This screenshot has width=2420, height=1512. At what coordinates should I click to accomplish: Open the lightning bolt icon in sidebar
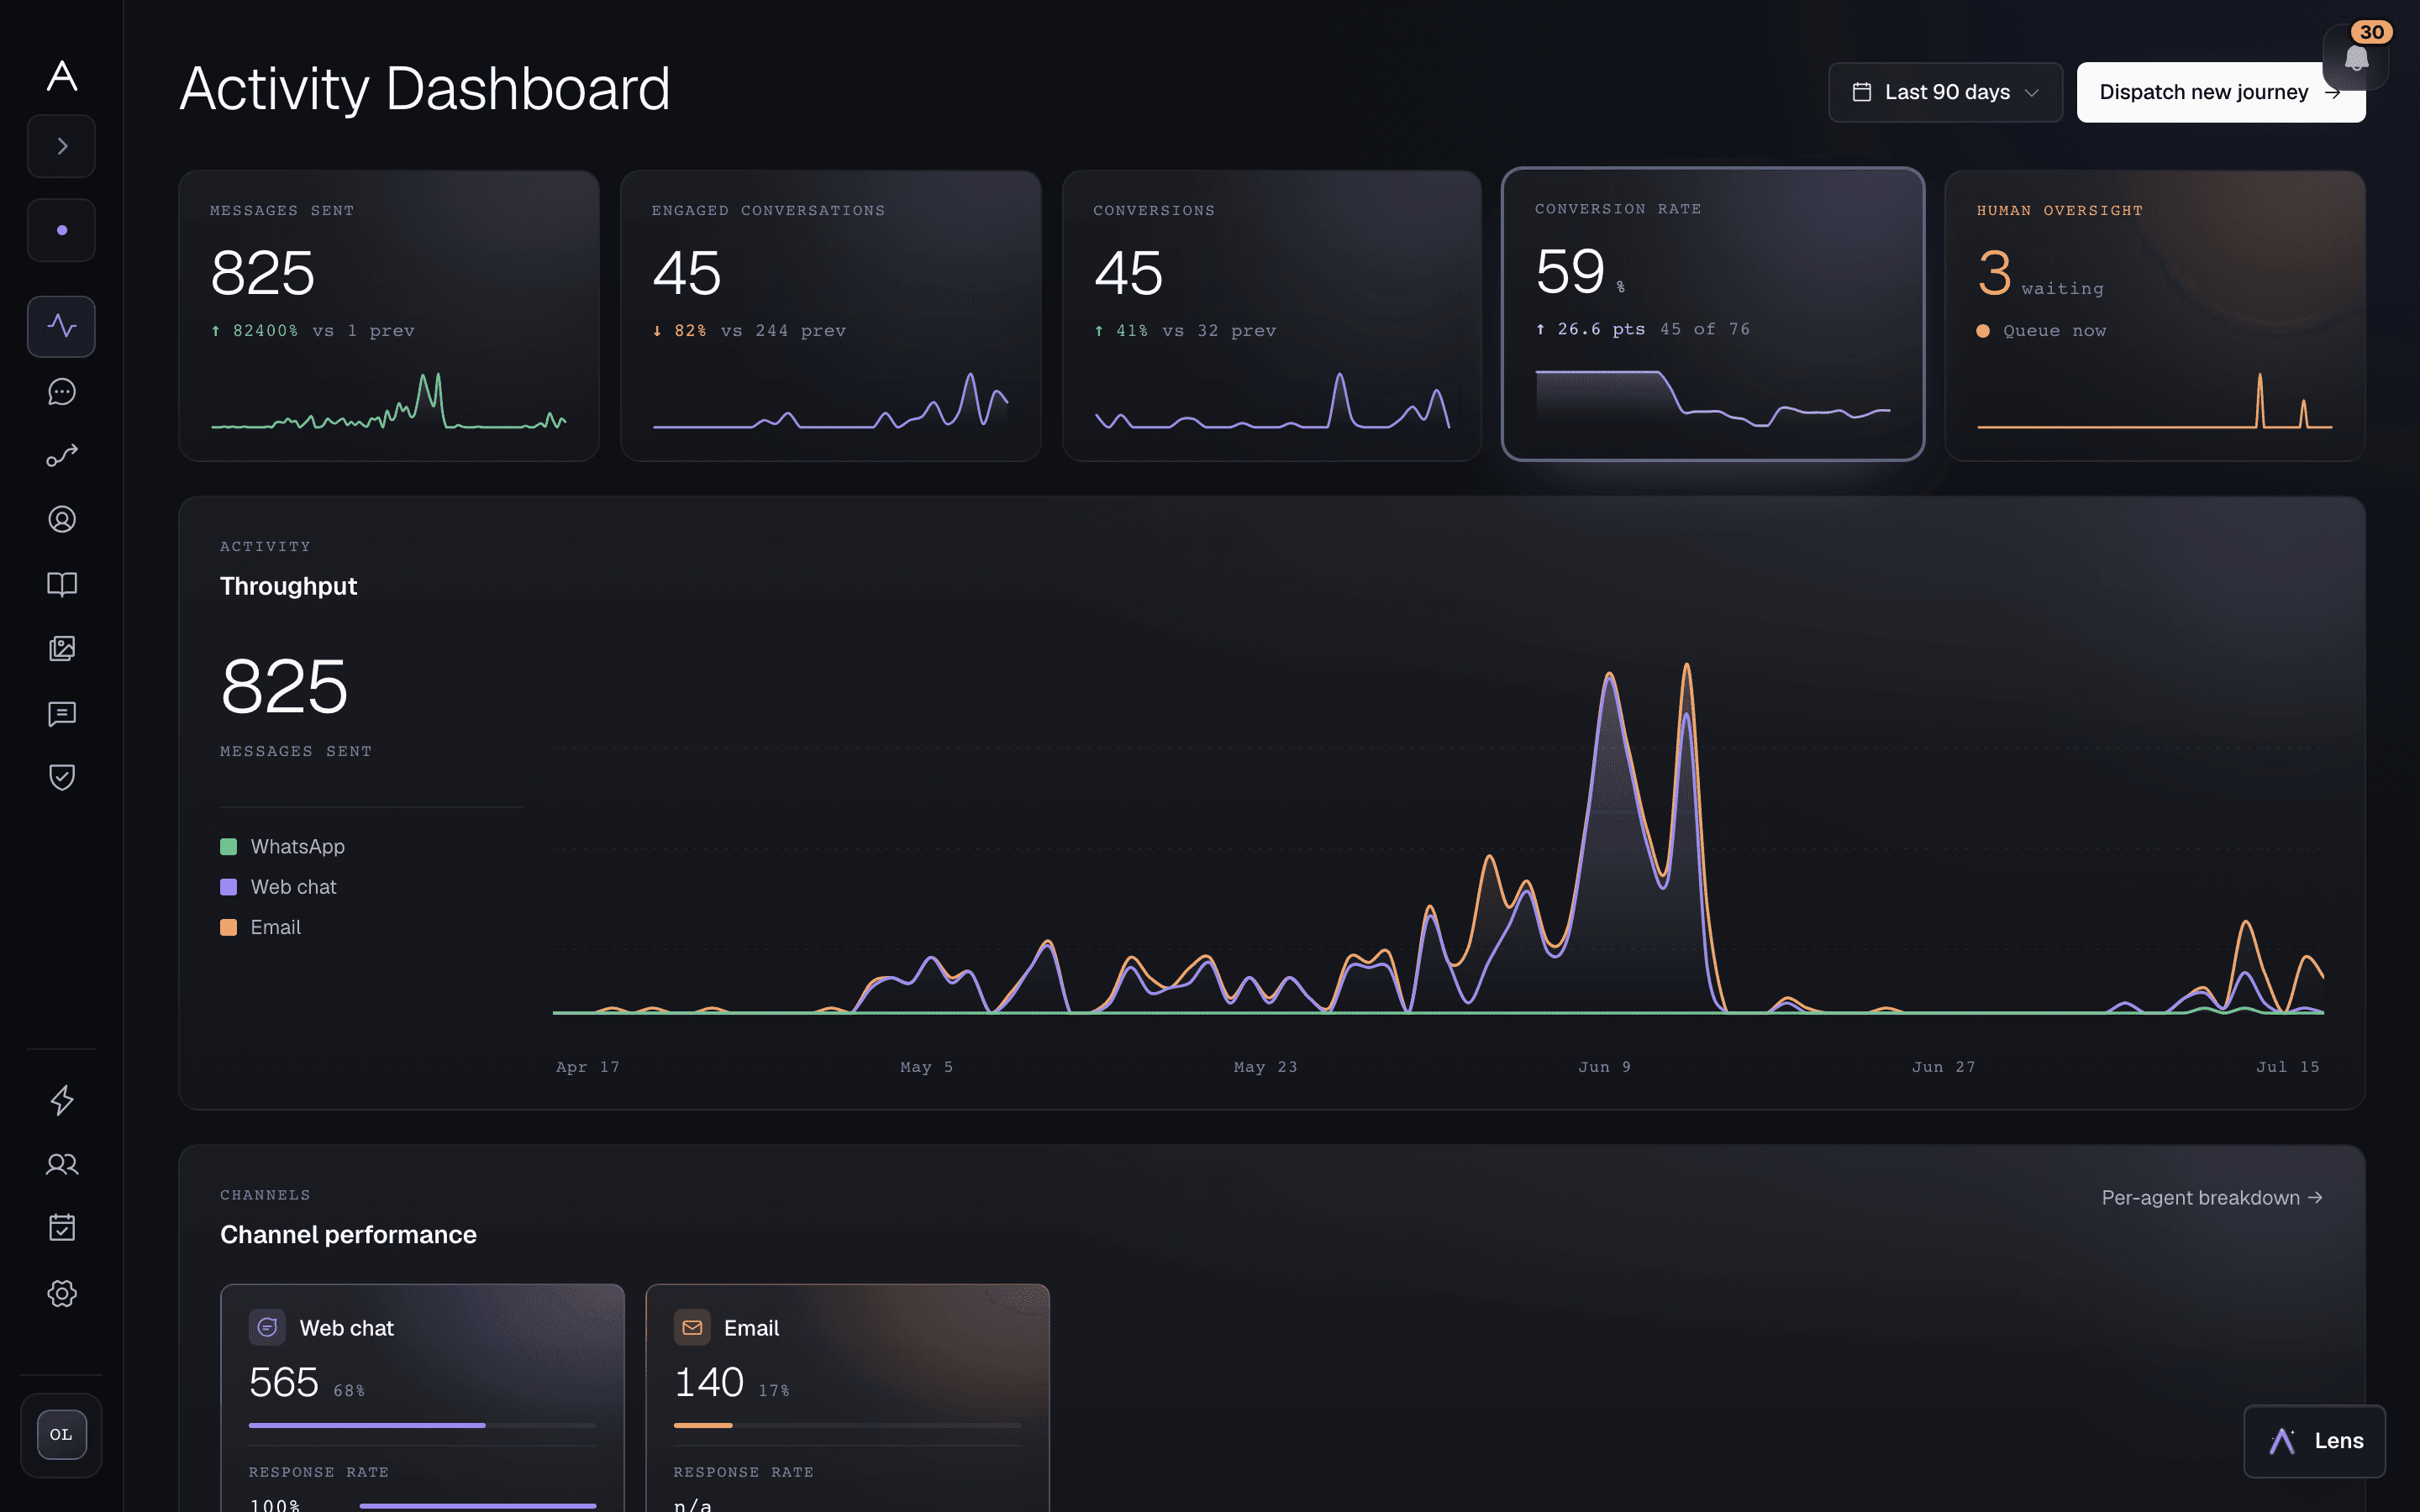tap(62, 1100)
